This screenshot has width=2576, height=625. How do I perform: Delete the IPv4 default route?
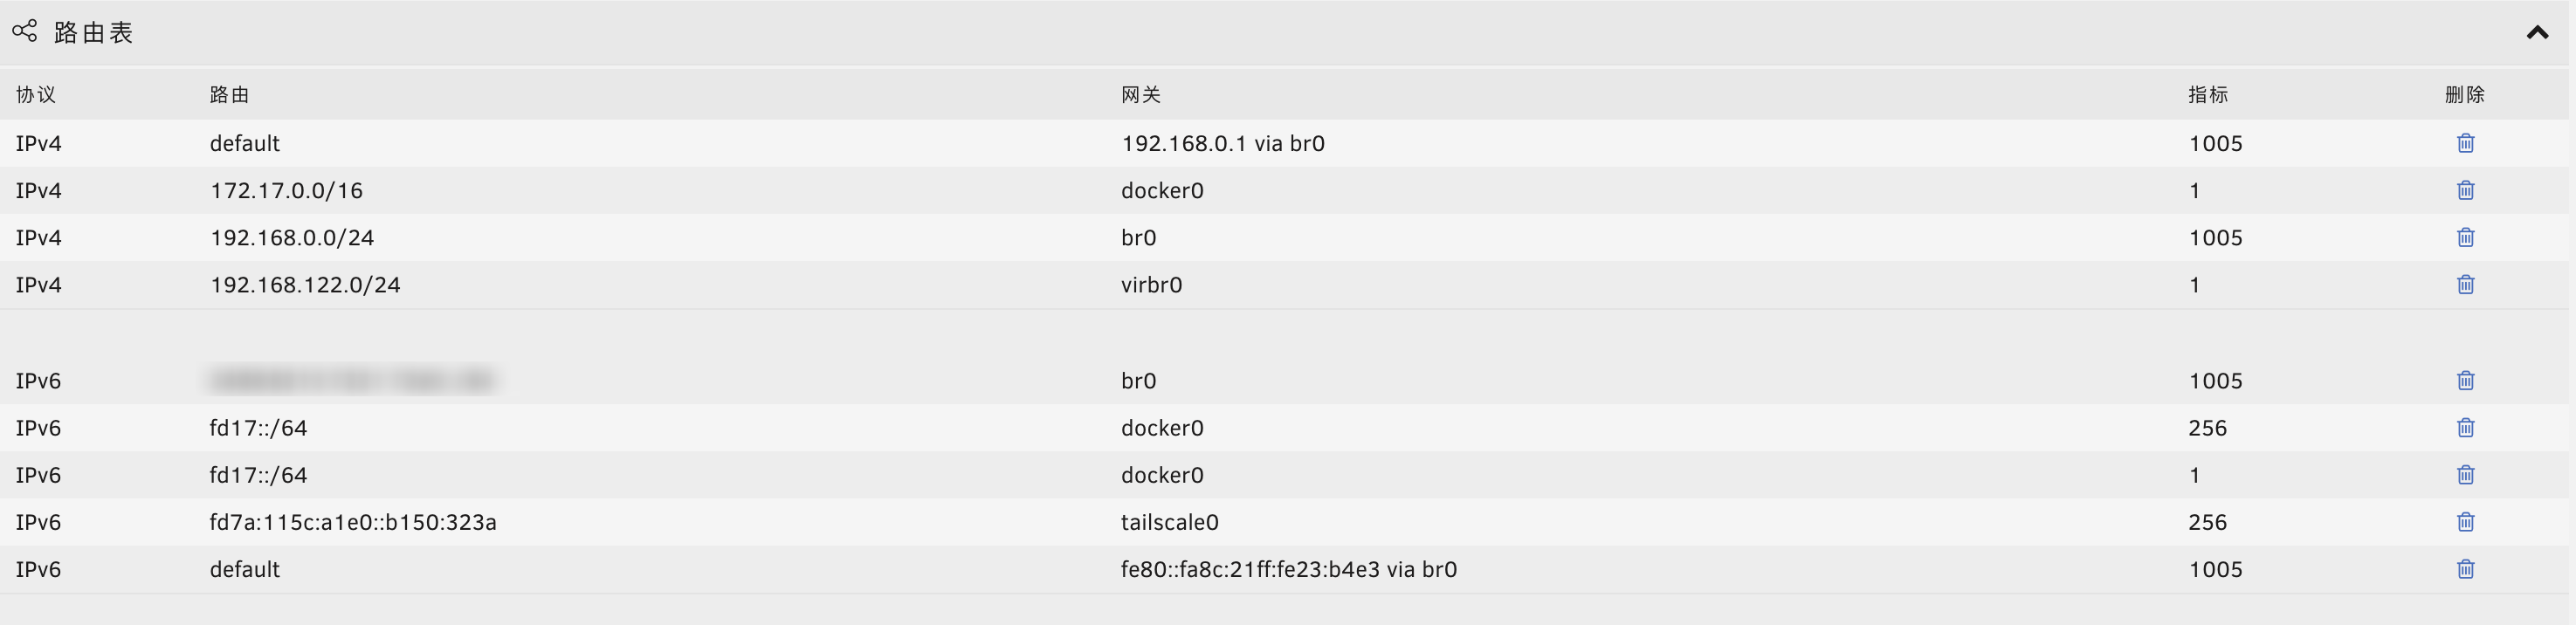(2465, 143)
